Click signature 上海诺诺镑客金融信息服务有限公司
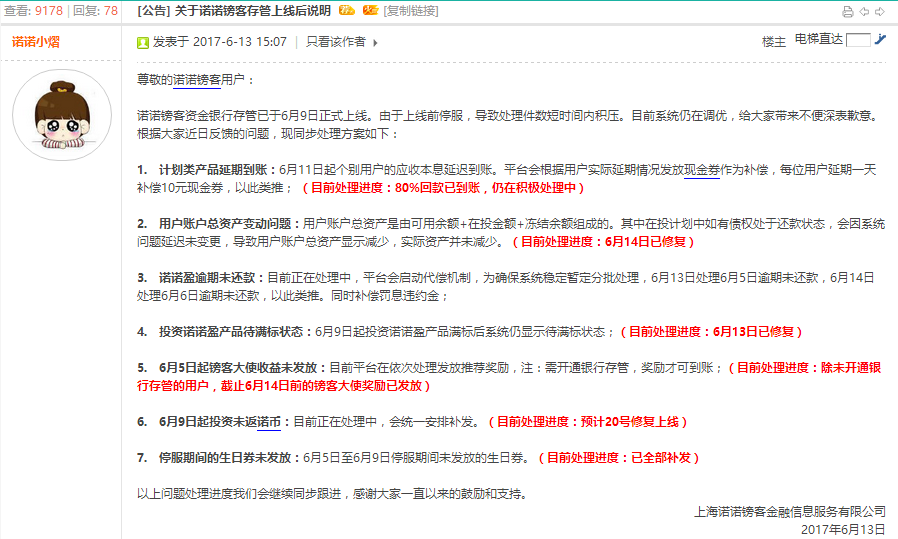 pyautogui.click(x=790, y=512)
